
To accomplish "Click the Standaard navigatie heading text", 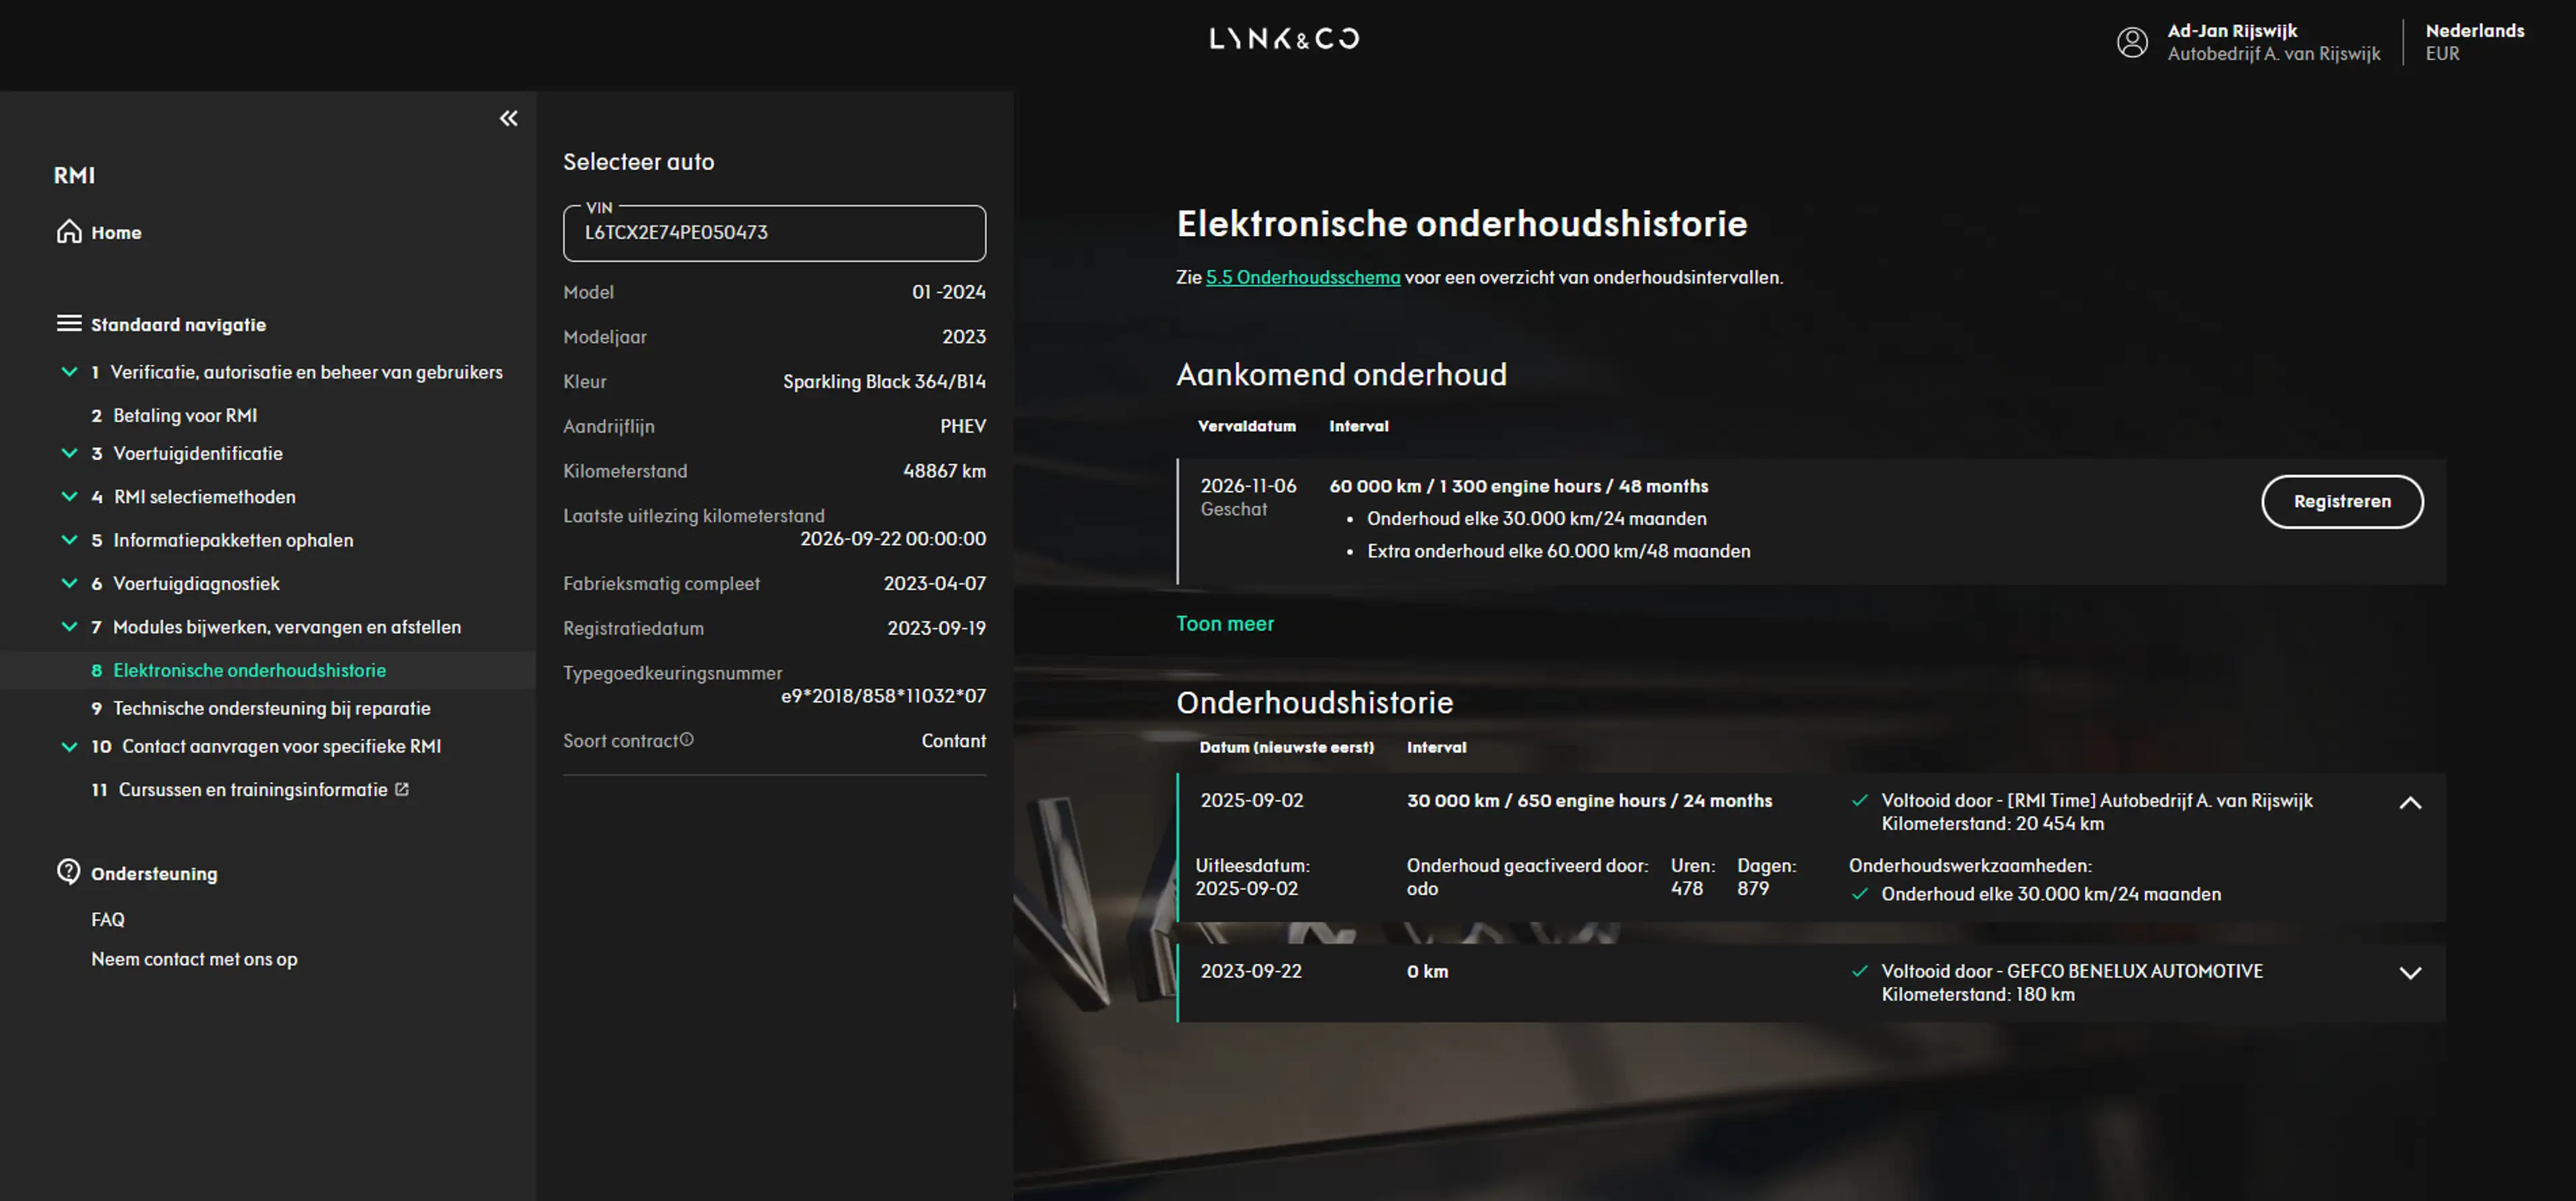I will 178,324.
